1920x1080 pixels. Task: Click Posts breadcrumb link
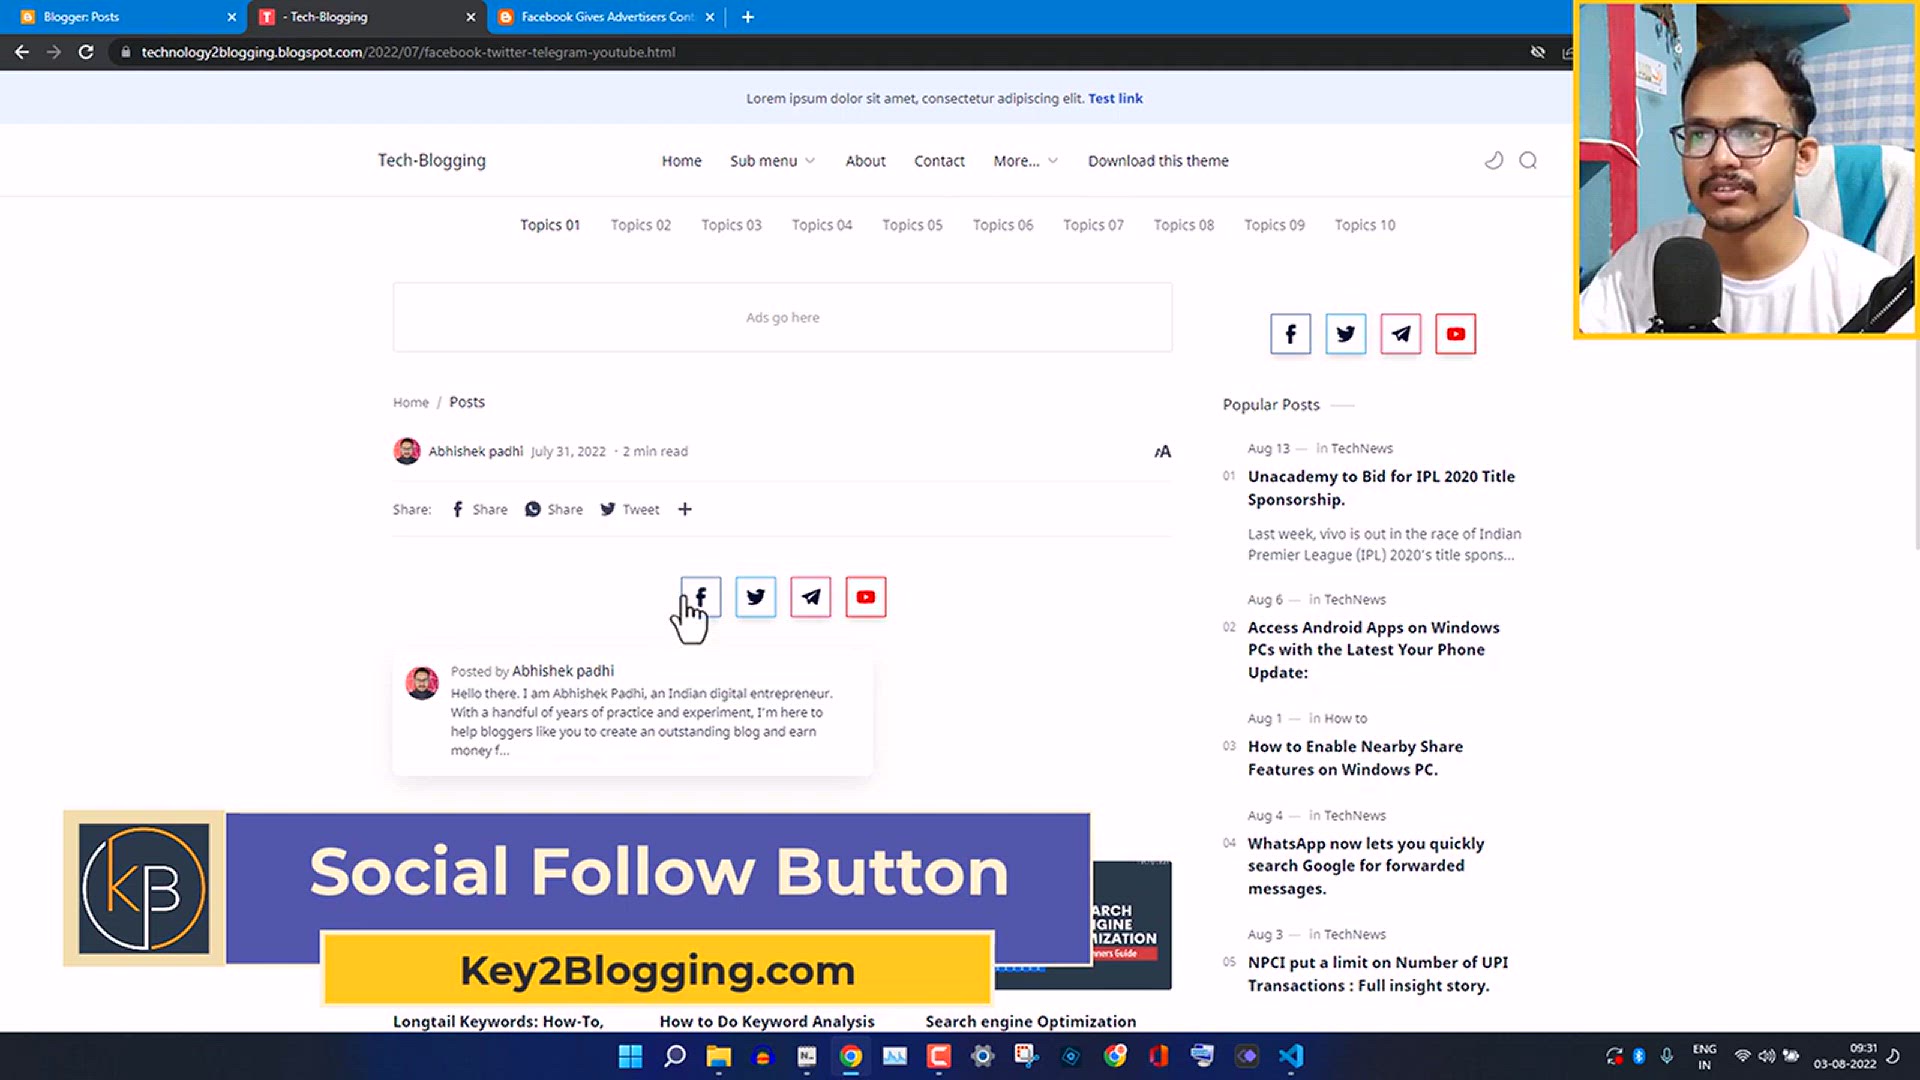[467, 402]
